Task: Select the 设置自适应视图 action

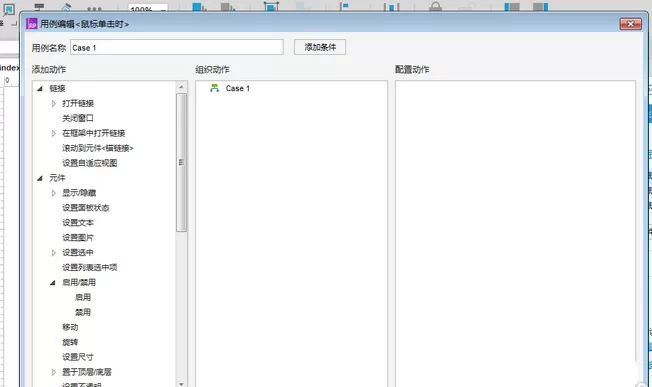Action: [x=89, y=163]
